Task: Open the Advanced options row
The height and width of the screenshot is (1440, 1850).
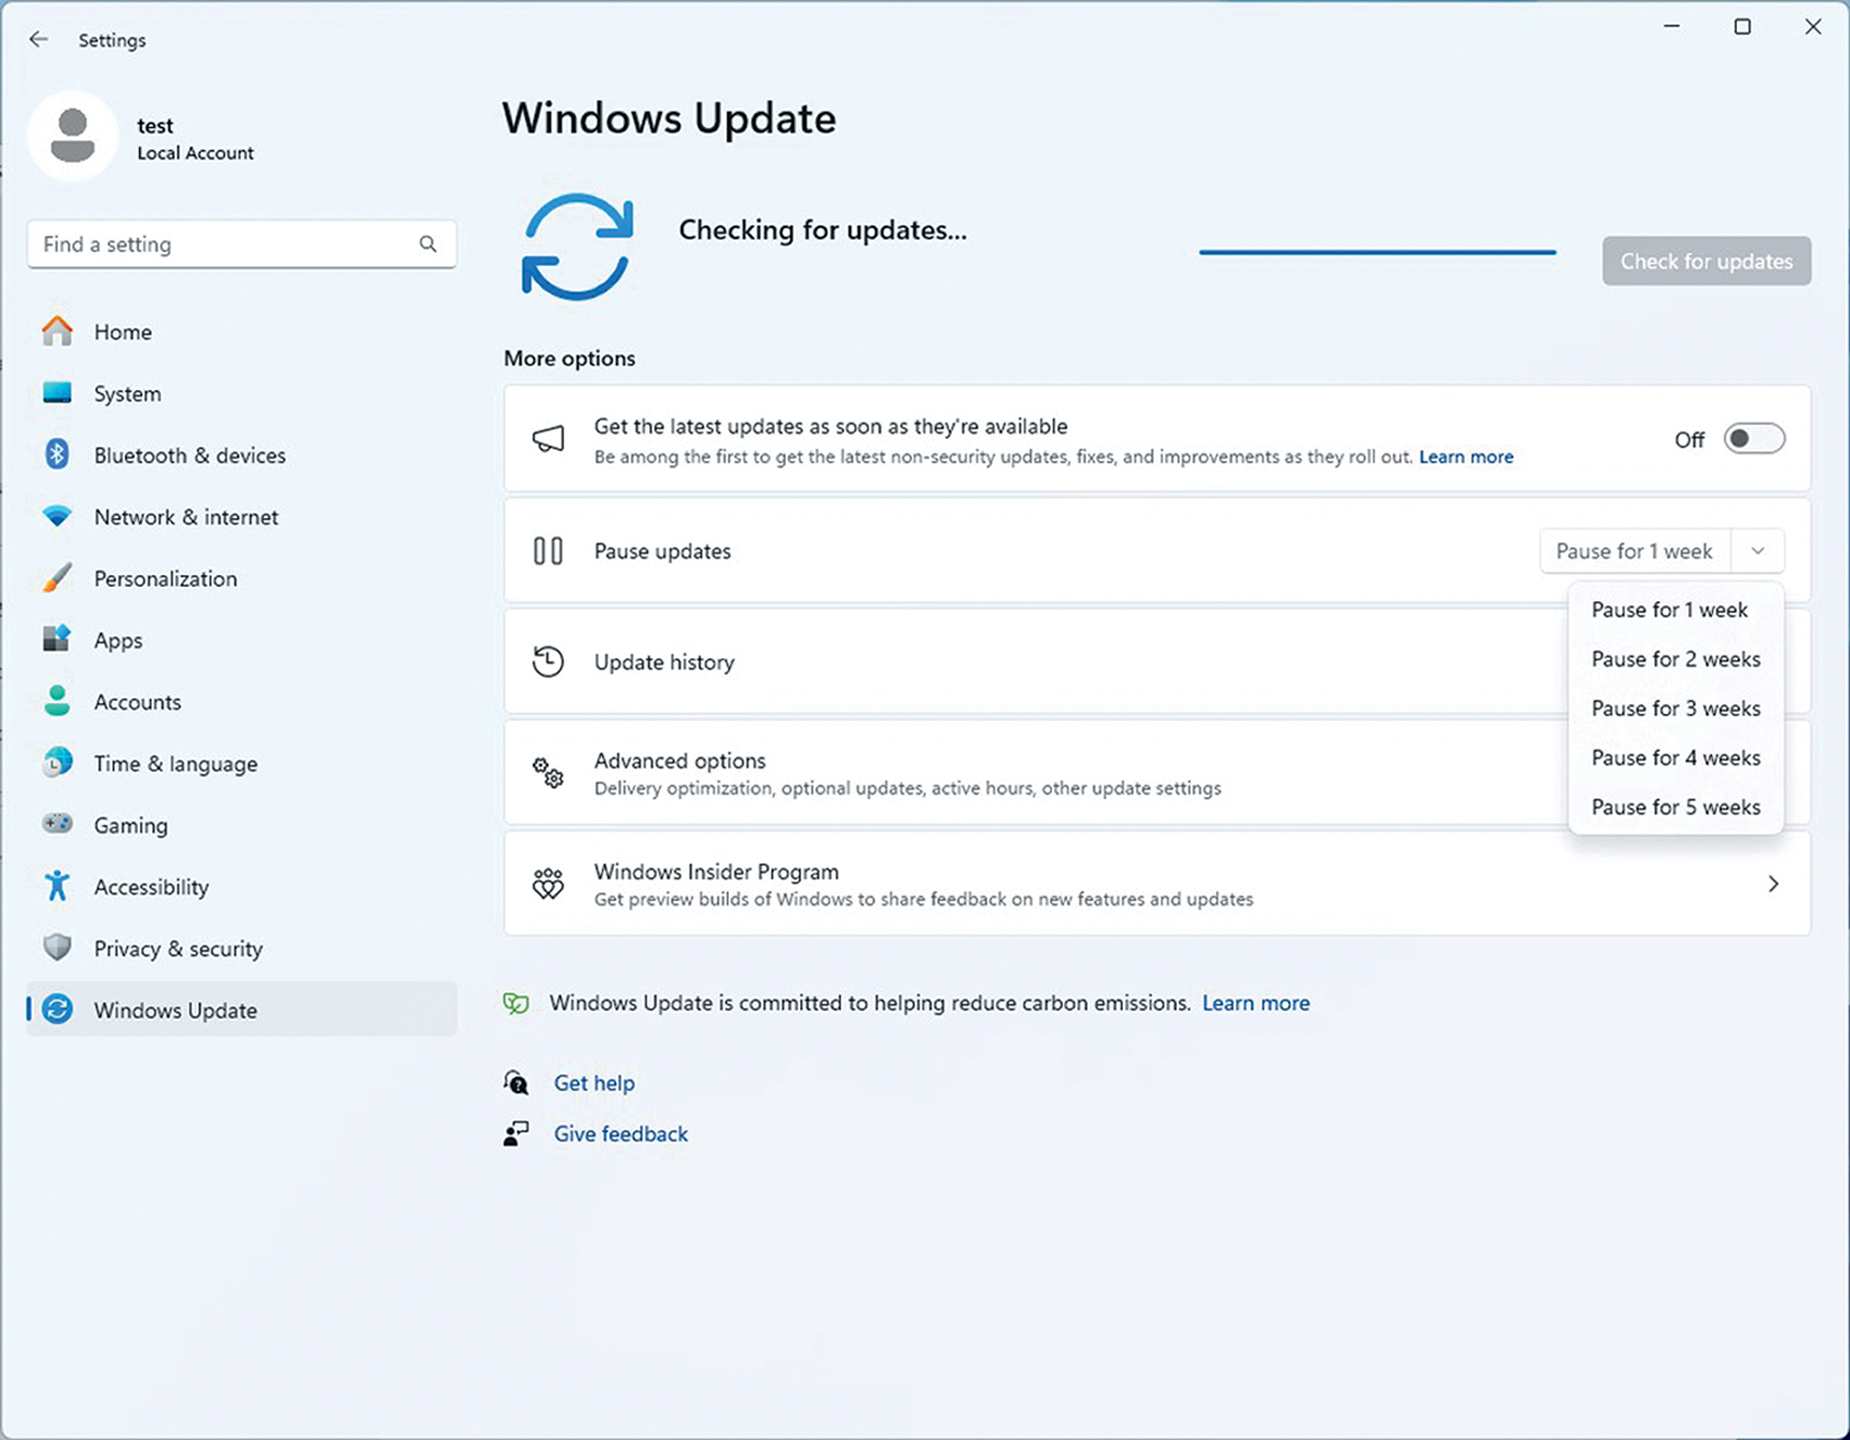Action: tap(1157, 773)
